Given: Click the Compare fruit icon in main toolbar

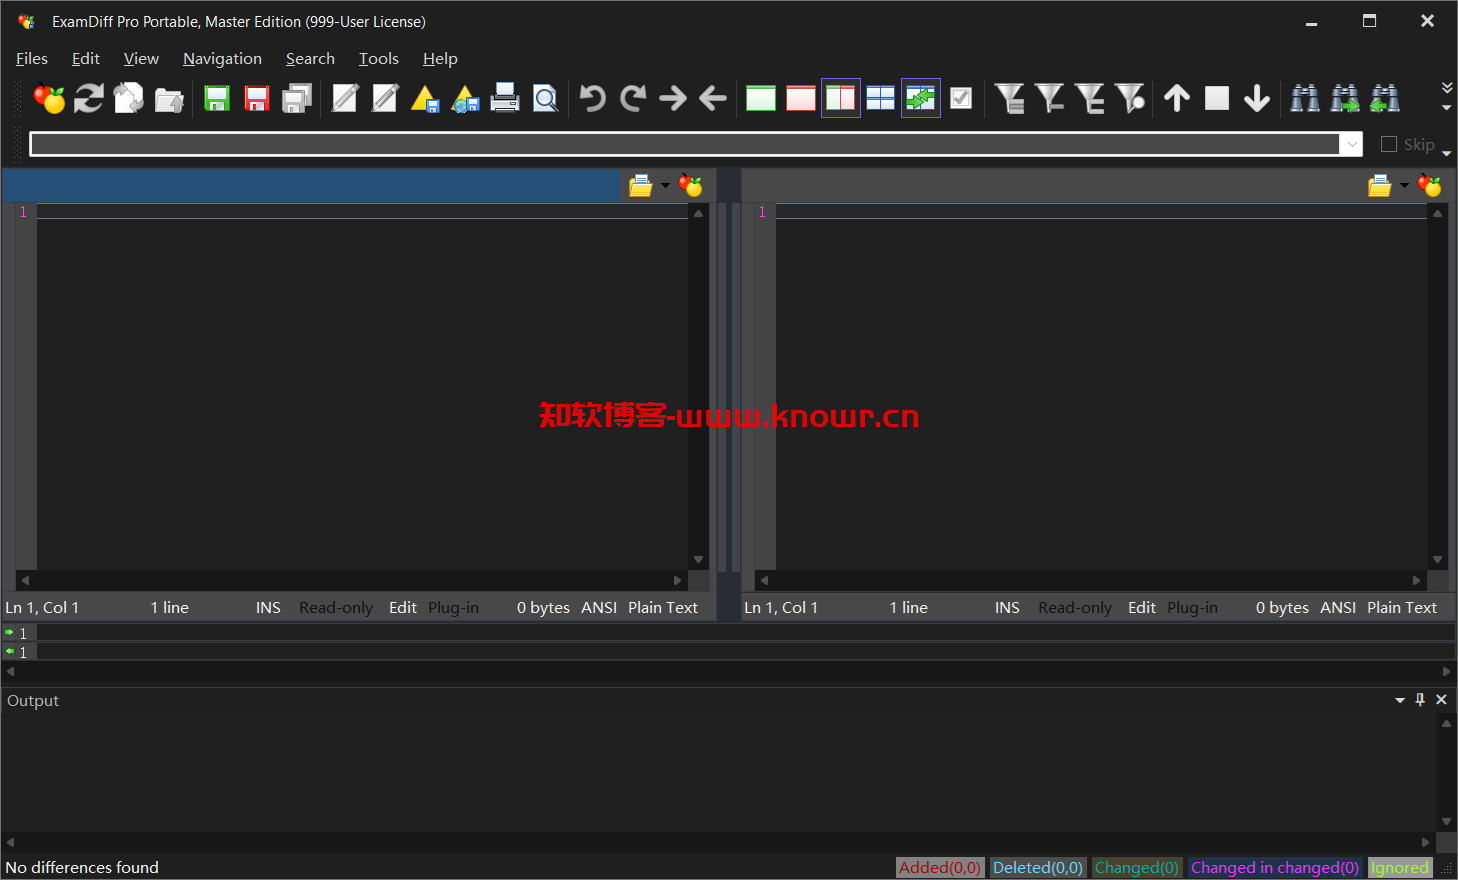Looking at the screenshot, I should tap(49, 98).
